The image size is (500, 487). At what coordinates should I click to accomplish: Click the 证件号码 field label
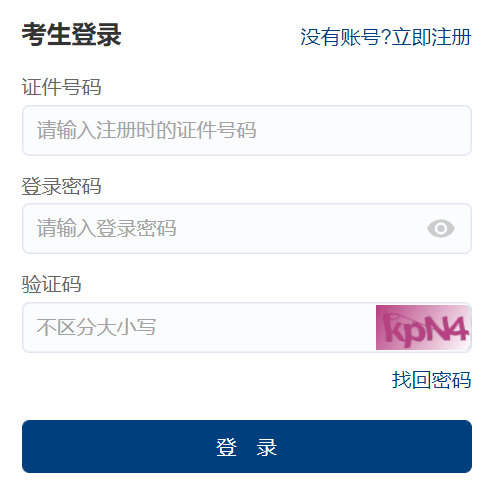coord(61,87)
